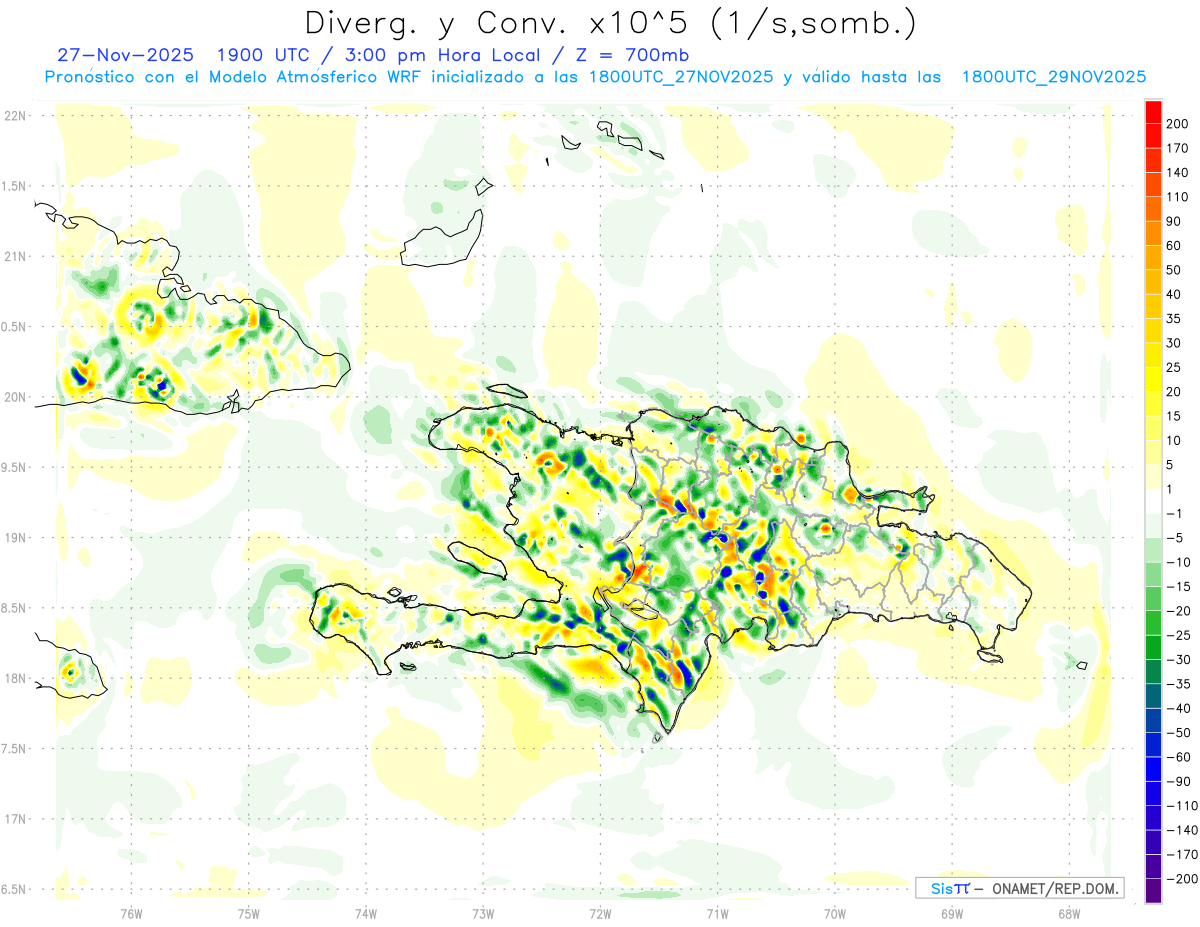
Task: Click the colorbar label "-60"
Action: point(1180,757)
